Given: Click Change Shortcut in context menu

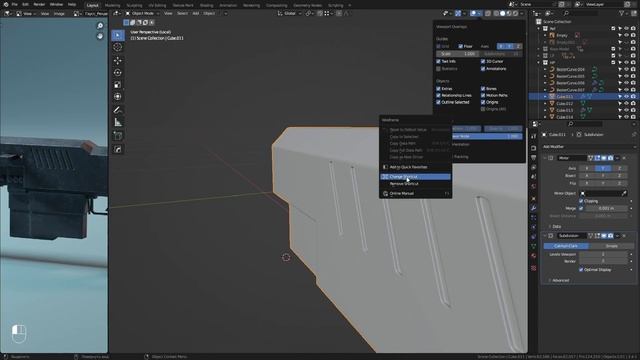Looking at the screenshot, I should [416, 177].
